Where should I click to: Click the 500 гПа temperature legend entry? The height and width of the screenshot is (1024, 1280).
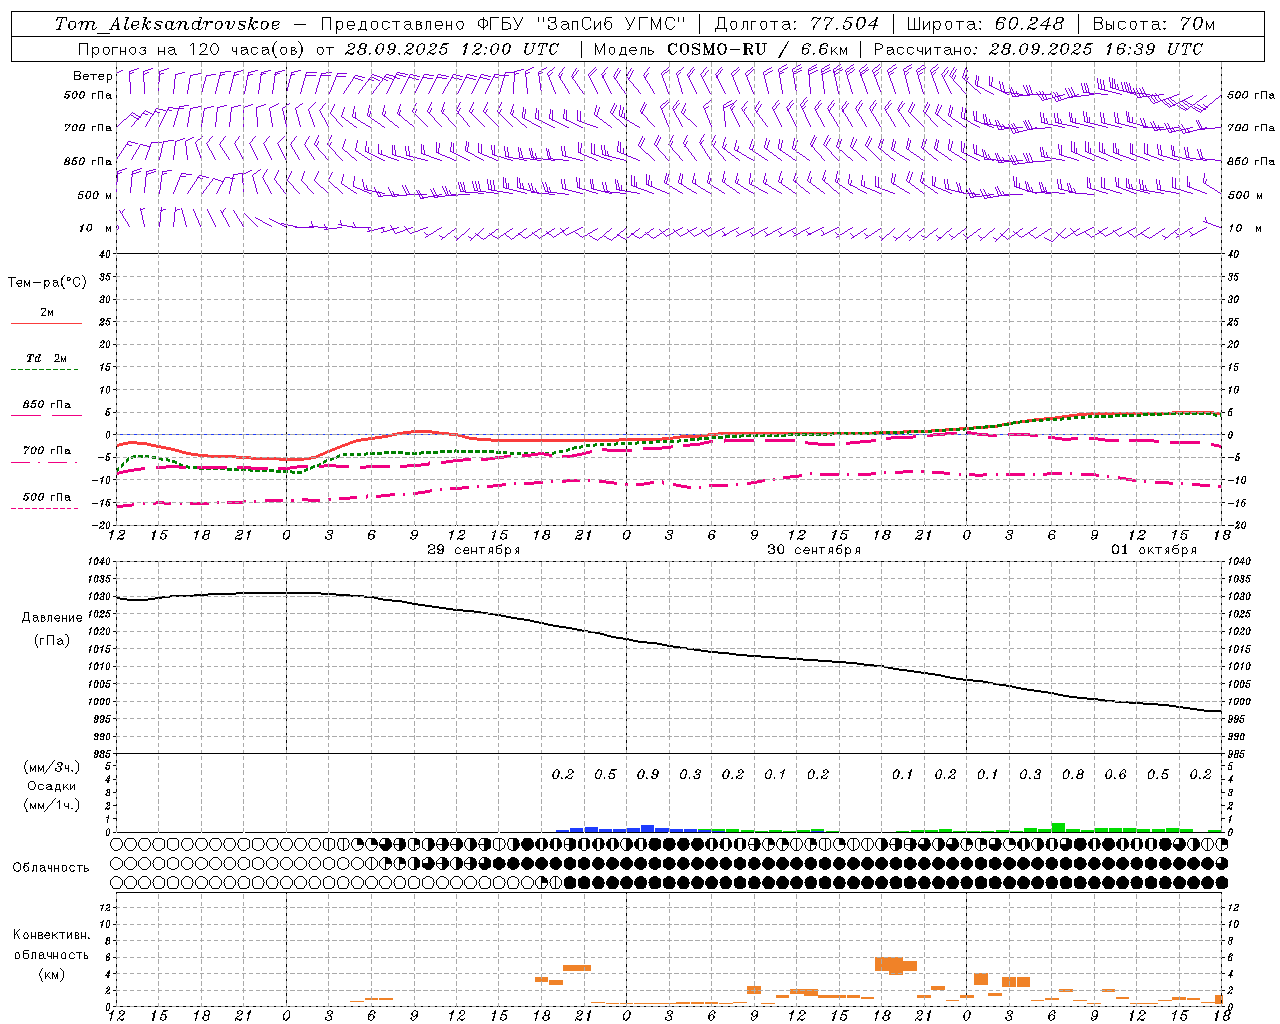[46, 497]
